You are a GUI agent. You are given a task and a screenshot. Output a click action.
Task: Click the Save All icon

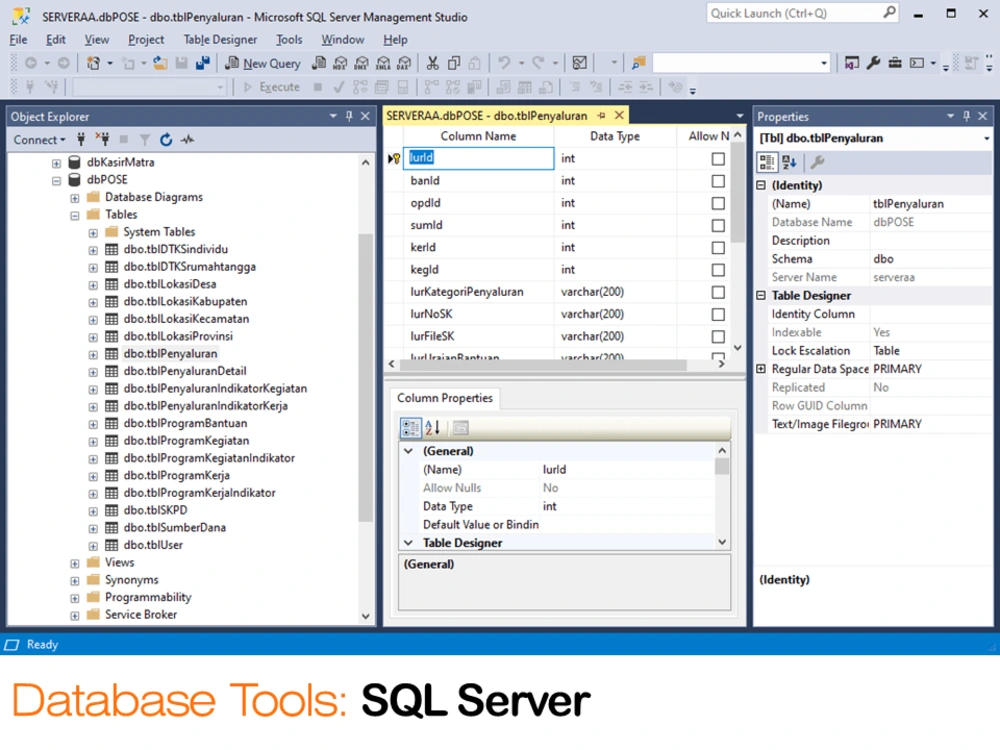point(203,63)
